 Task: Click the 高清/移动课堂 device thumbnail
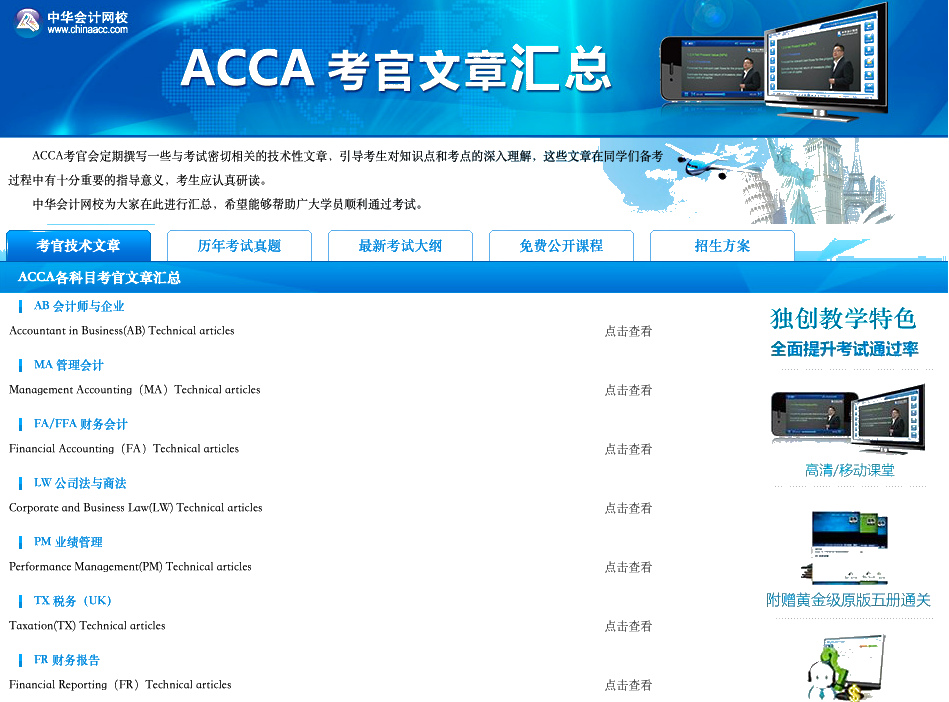(849, 419)
